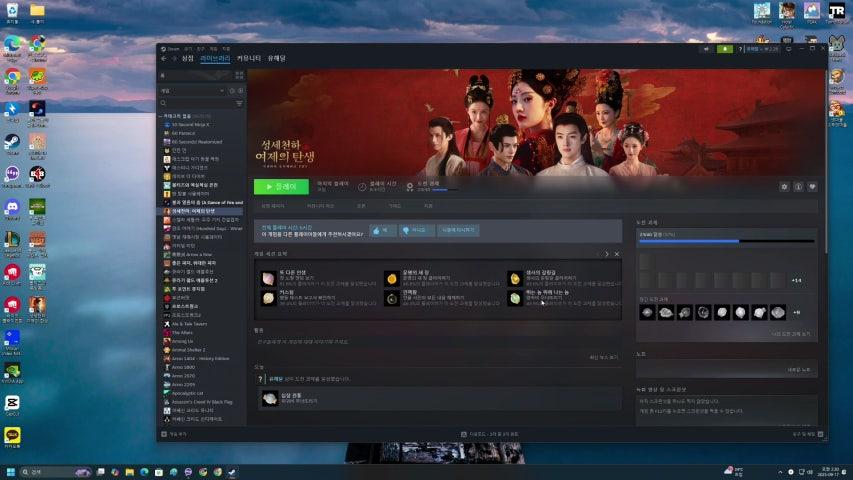Click the Steam page vertical scrollbar
853x480 pixels.
826,161
